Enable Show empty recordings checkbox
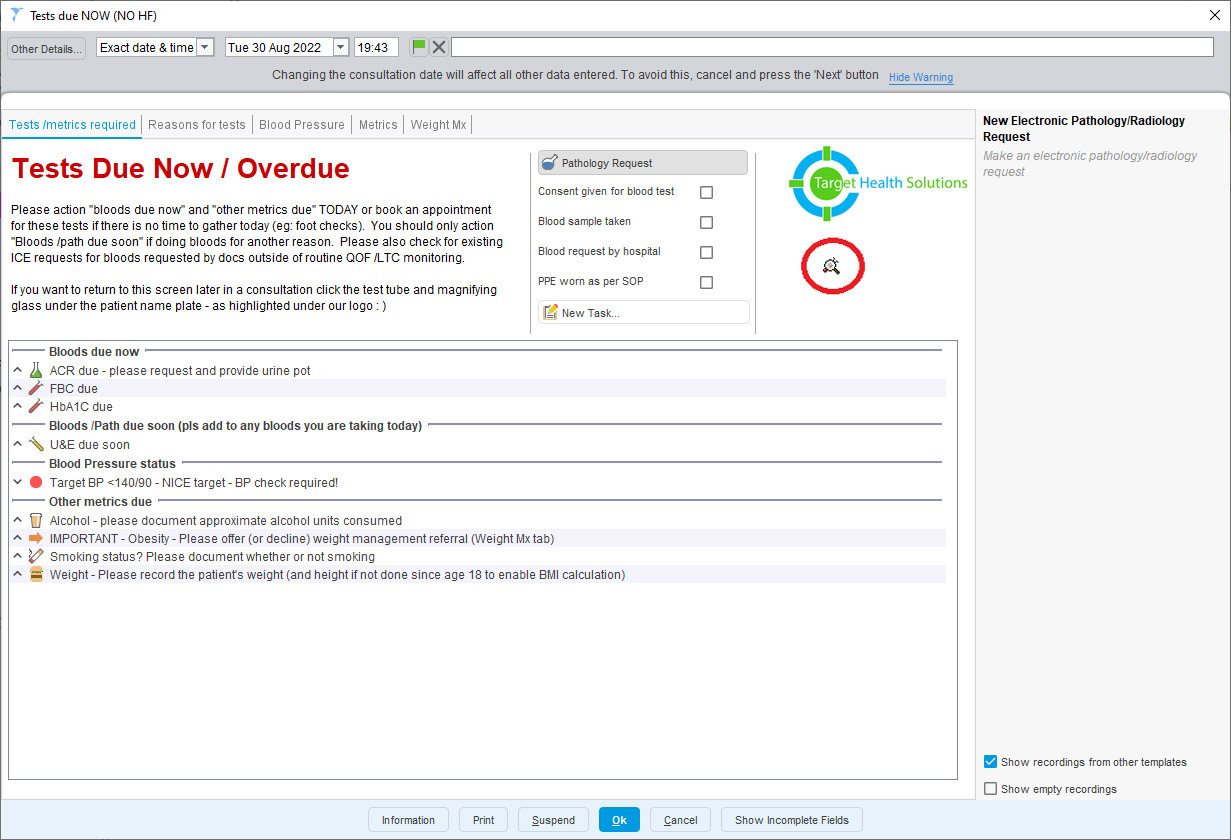Screen dimensions: 1231x840 click(990, 789)
